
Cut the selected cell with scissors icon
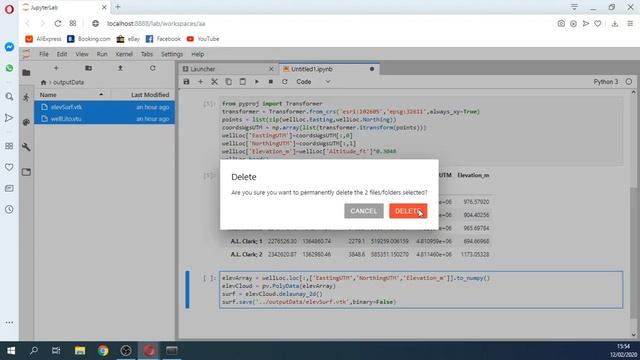tap(214, 82)
